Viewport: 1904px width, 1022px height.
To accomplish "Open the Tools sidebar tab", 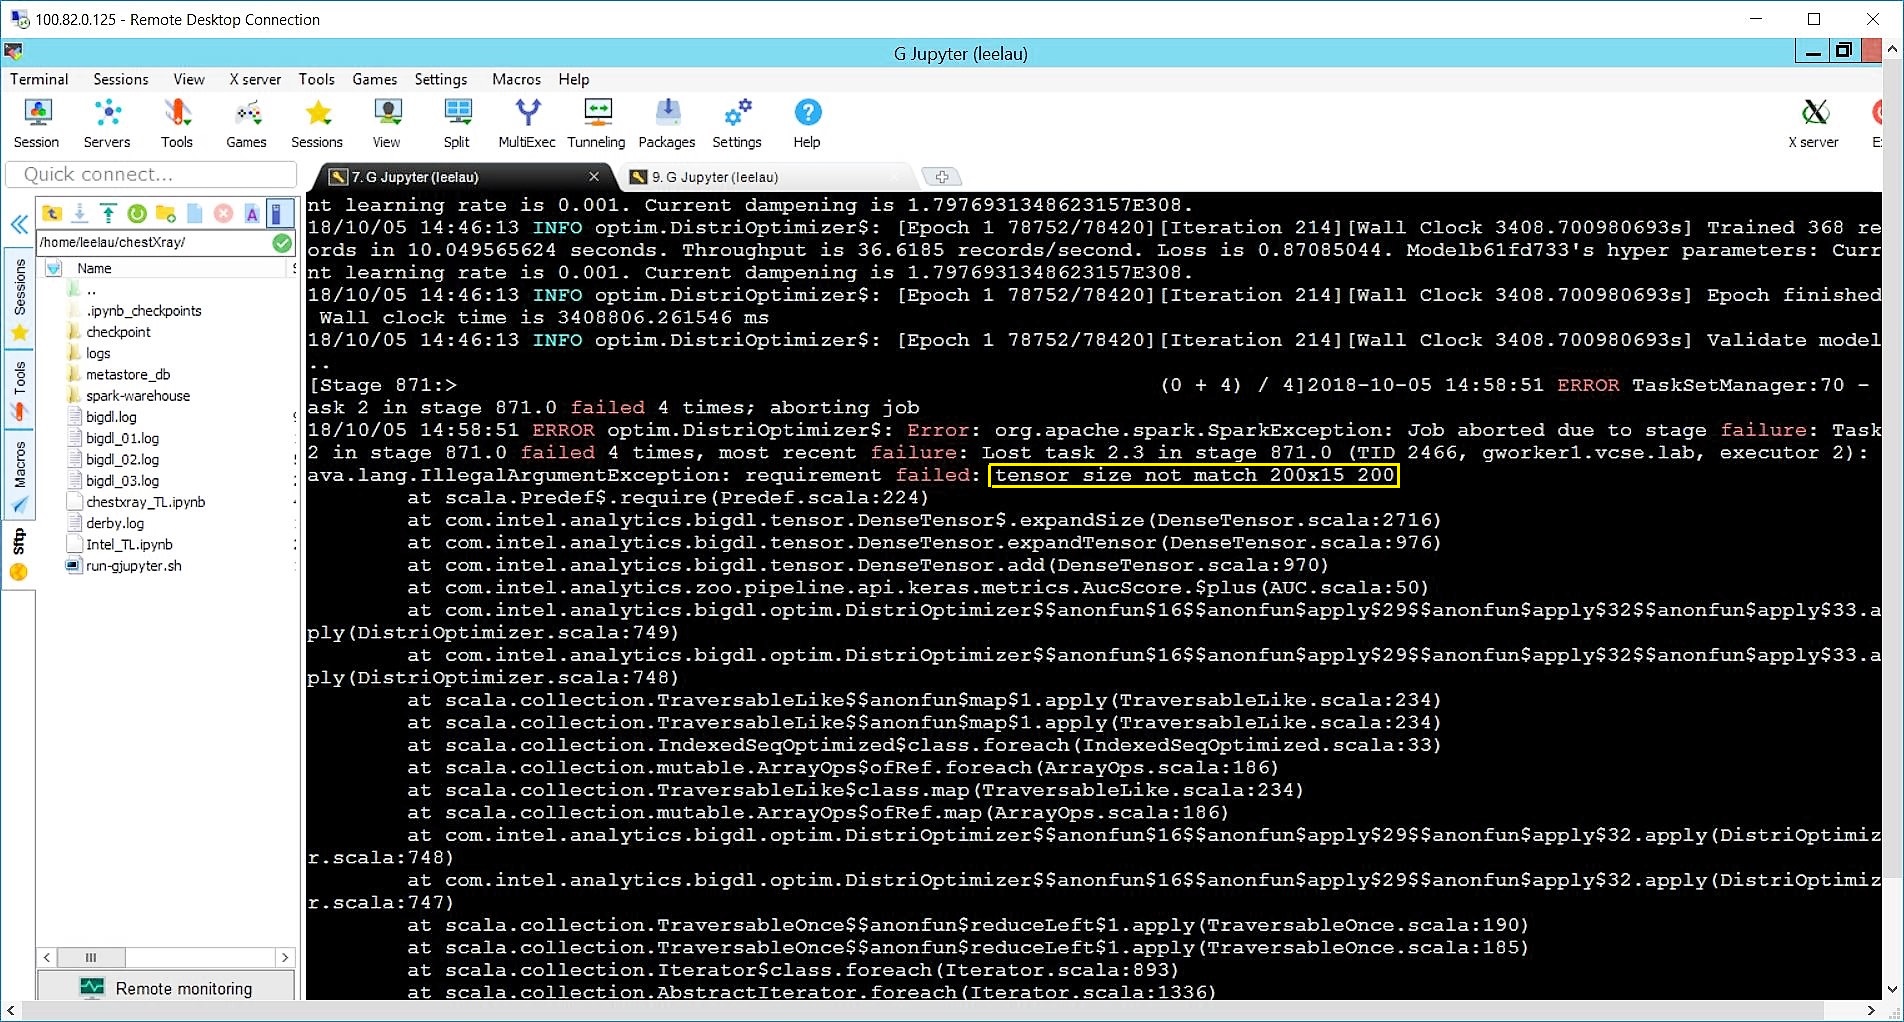I will 19,390.
